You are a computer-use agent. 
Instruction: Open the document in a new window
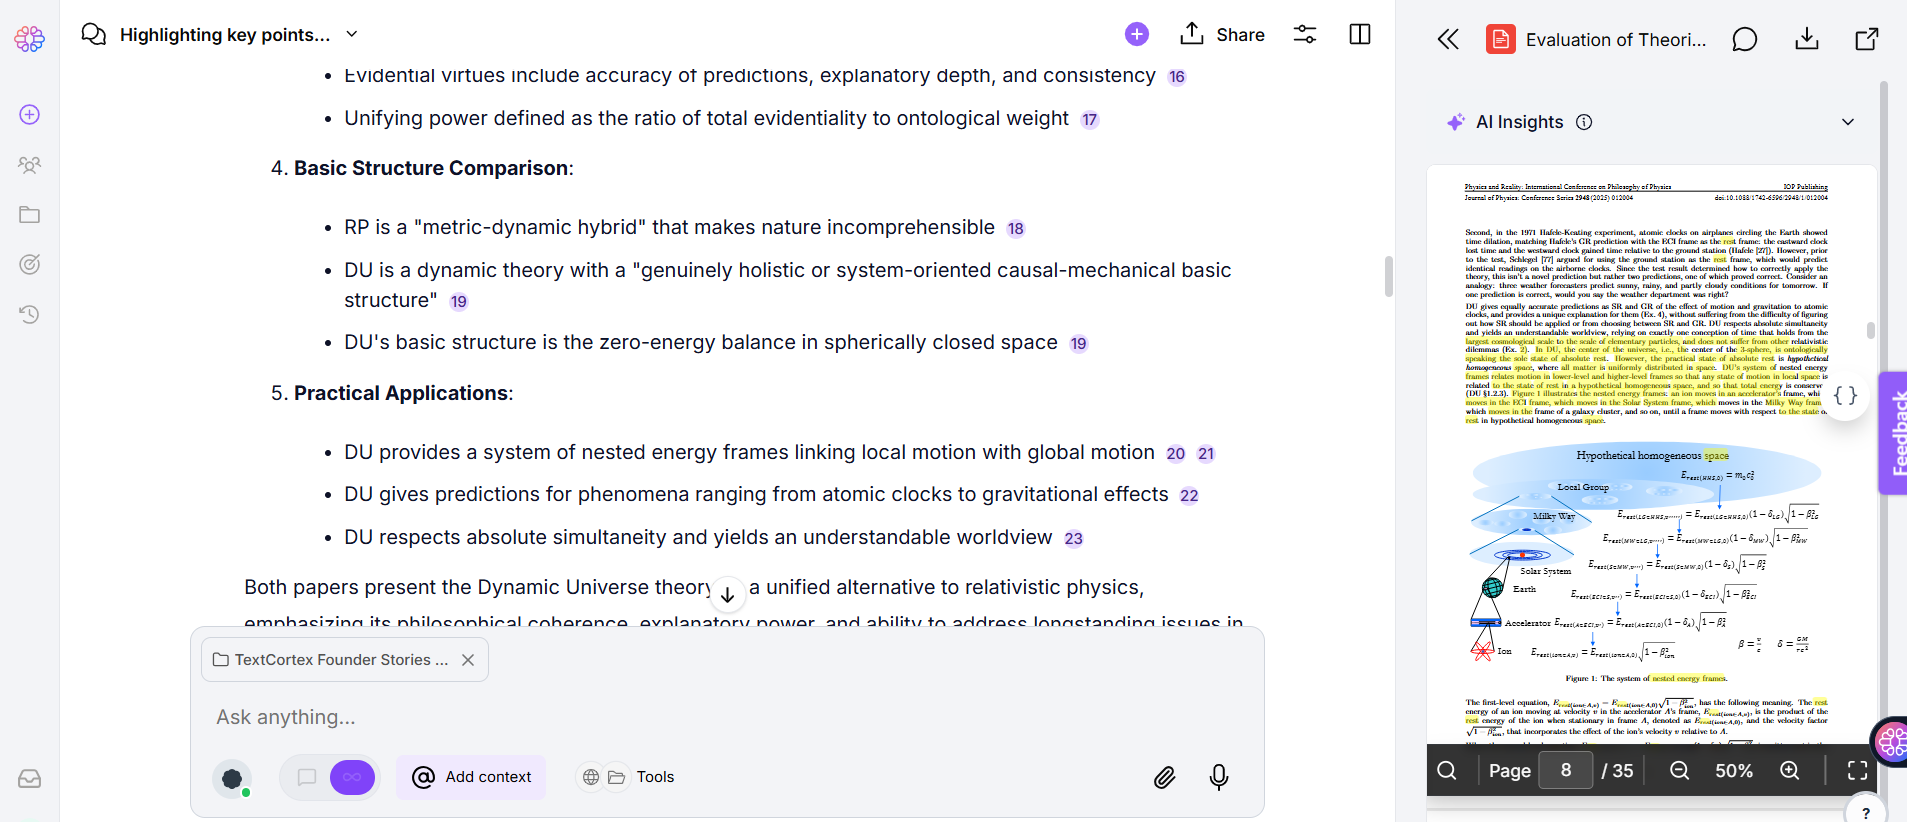coord(1866,39)
